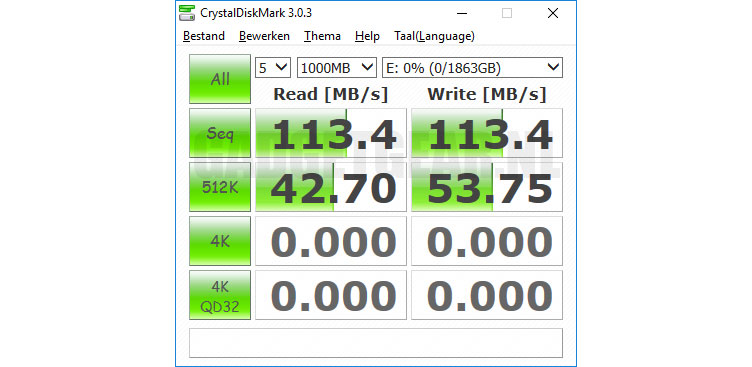This screenshot has width=752, height=367.
Task: Click 4K QD32 write result 0.000
Action: (487, 295)
